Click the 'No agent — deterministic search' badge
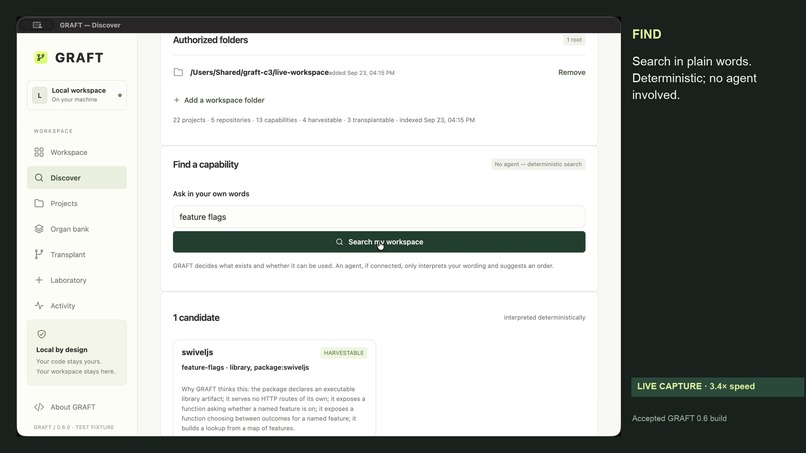 (538, 164)
